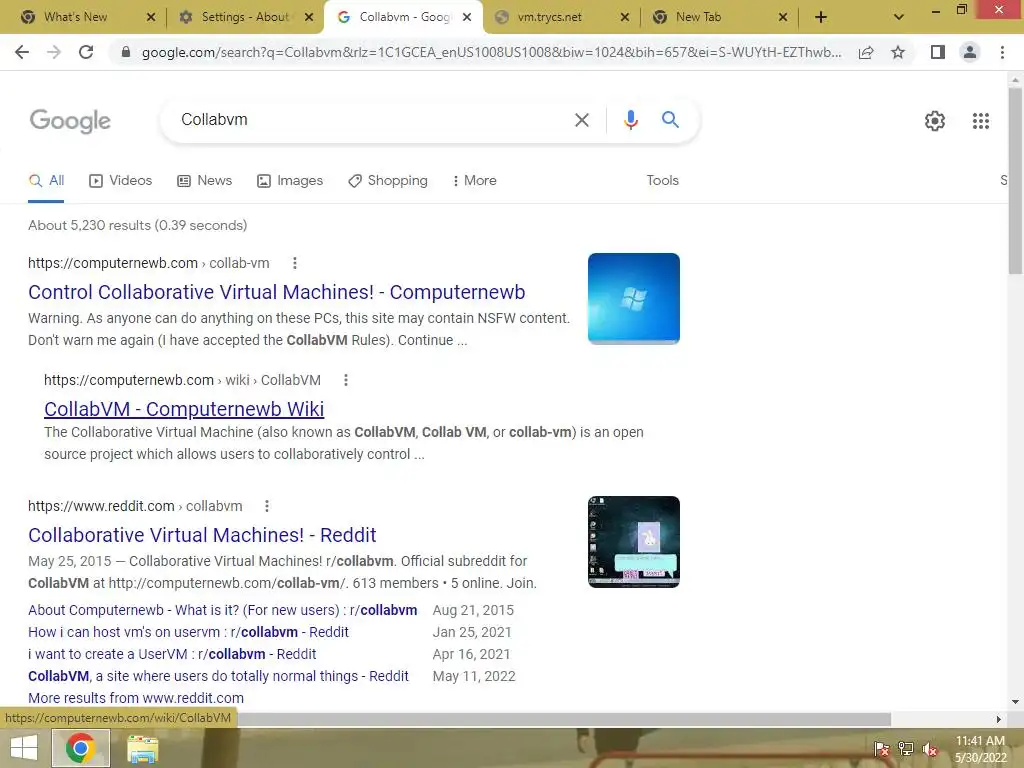Open Collaborative Virtual Machines Reddit result
Screen dimensions: 1024x768
pos(202,535)
